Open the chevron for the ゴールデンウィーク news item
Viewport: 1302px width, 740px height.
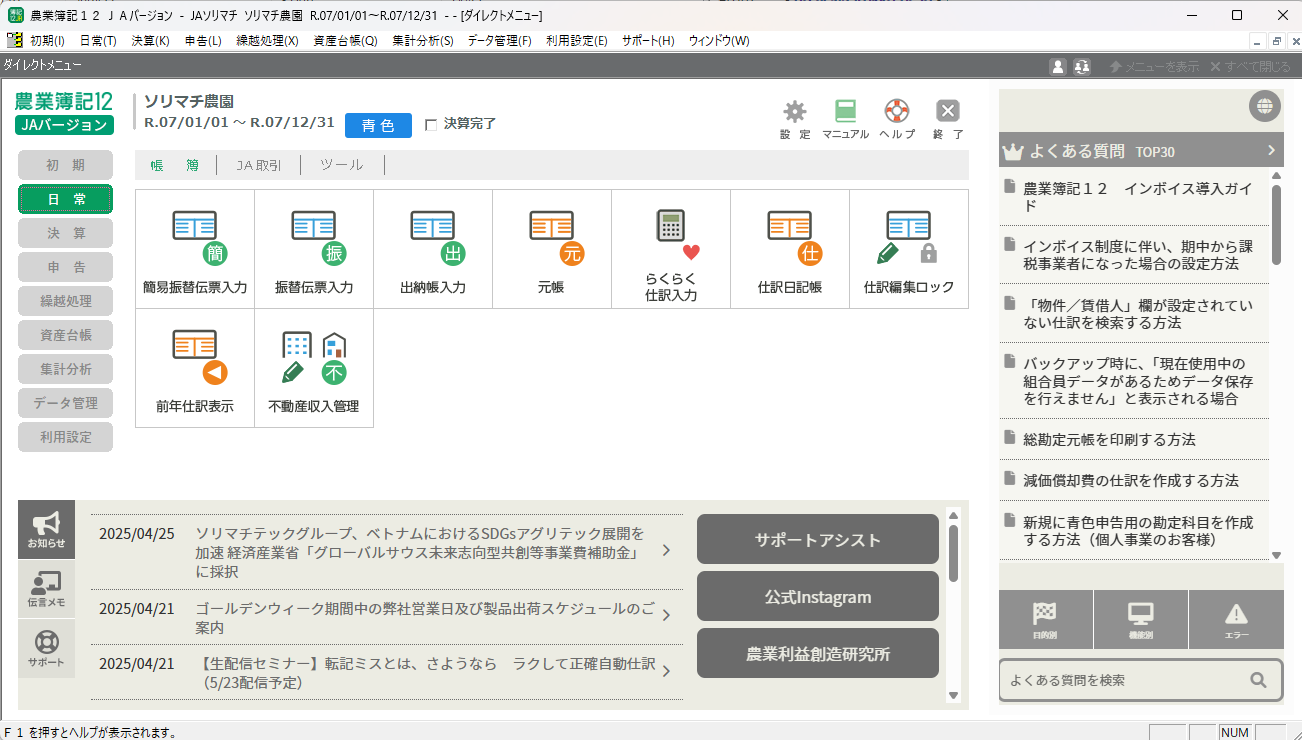pyautogui.click(x=666, y=617)
